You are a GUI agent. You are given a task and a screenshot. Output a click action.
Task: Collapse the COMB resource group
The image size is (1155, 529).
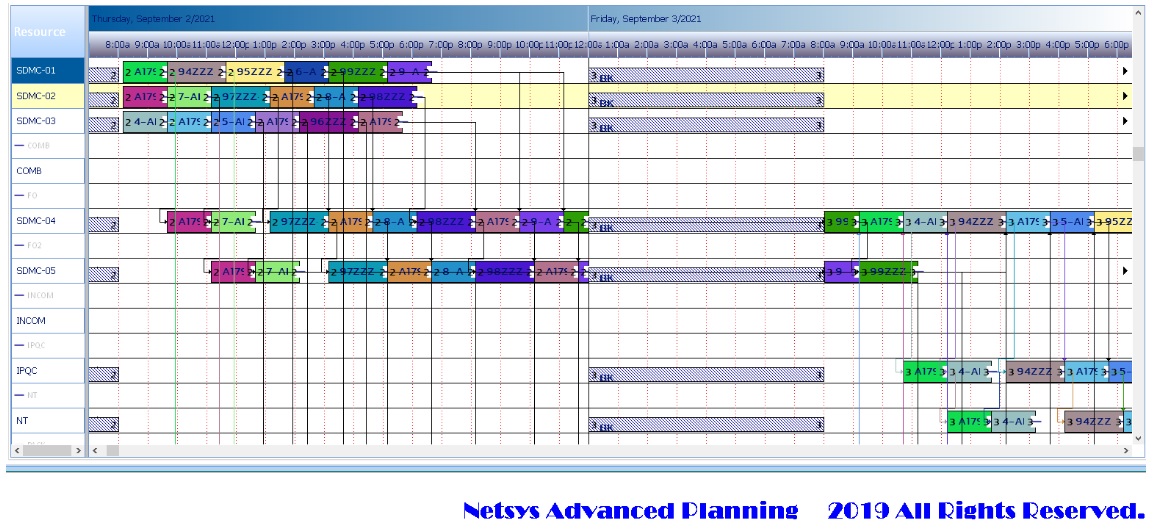click(x=20, y=146)
